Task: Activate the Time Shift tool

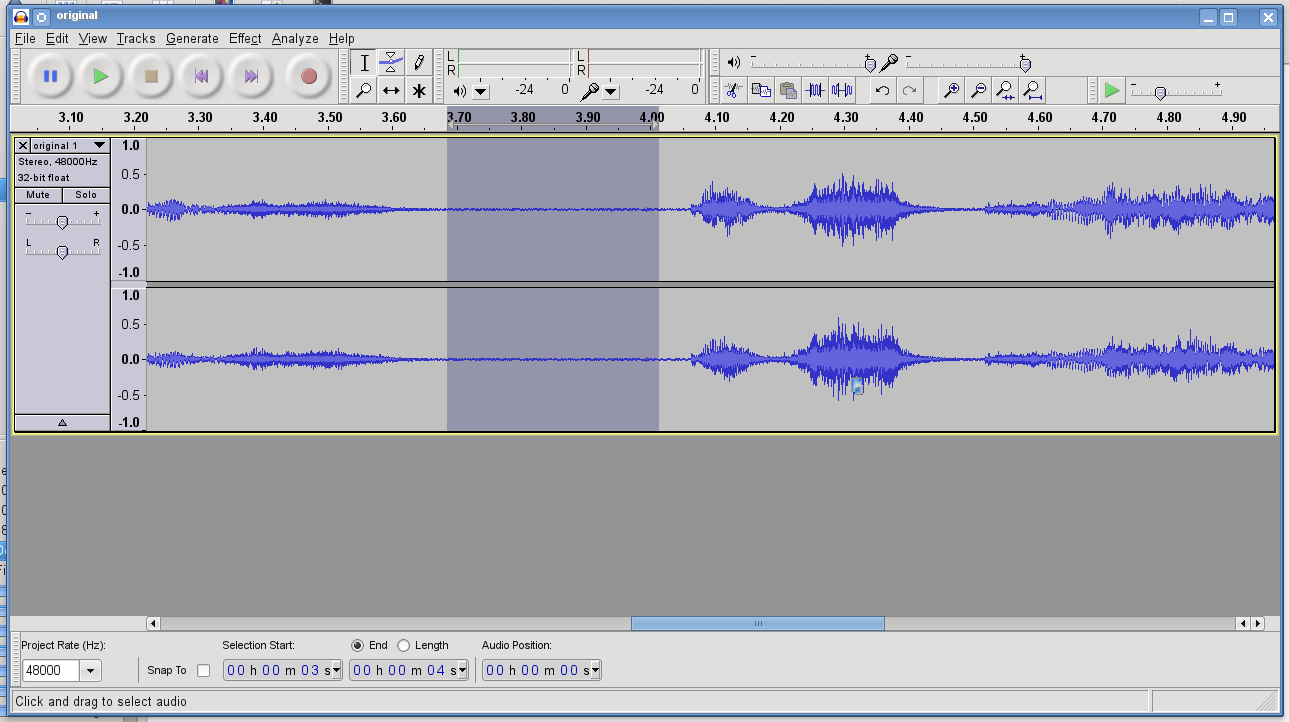Action: click(x=391, y=91)
